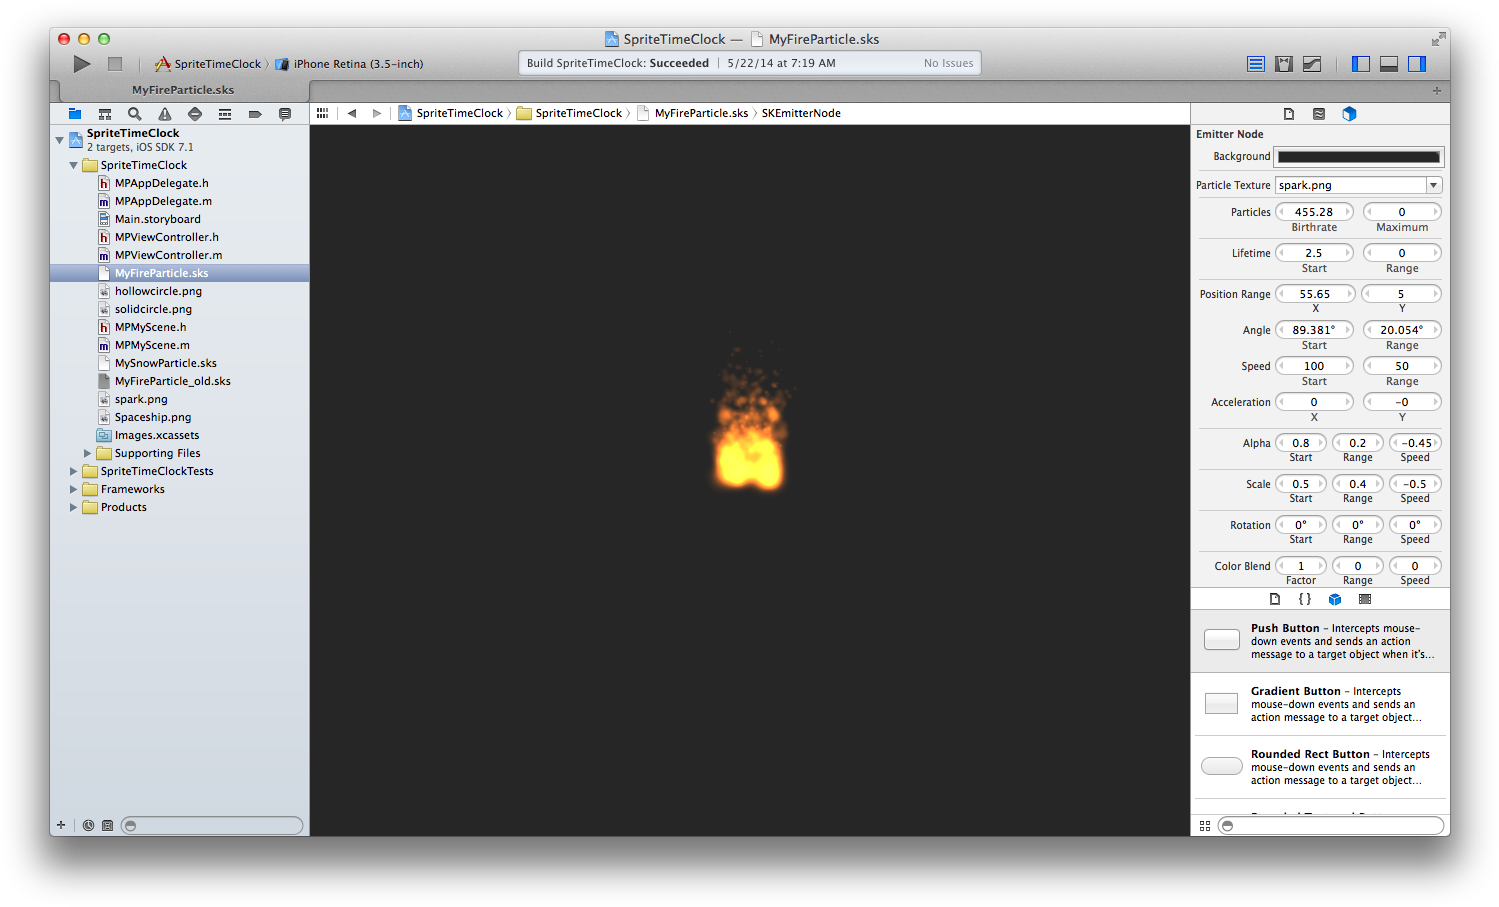Viewport: 1499px width, 907px height.
Task: Open the Media library icon
Action: tap(1365, 599)
